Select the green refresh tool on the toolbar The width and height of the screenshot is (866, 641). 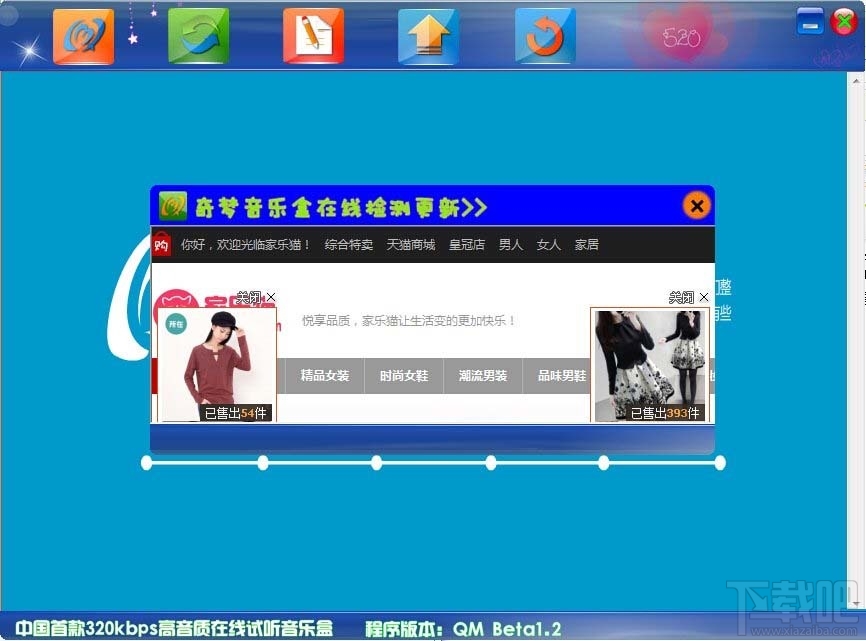tap(198, 37)
